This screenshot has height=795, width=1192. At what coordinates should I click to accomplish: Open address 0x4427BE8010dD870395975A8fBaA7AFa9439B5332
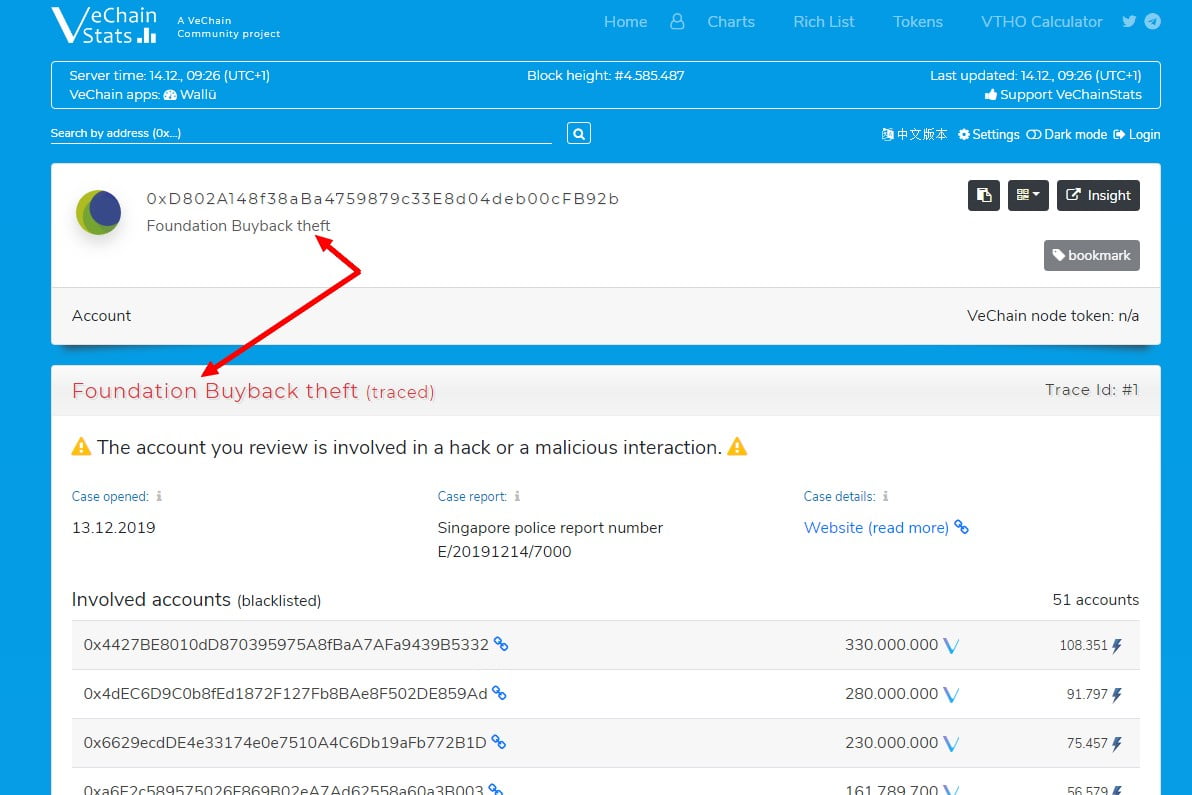(x=286, y=645)
